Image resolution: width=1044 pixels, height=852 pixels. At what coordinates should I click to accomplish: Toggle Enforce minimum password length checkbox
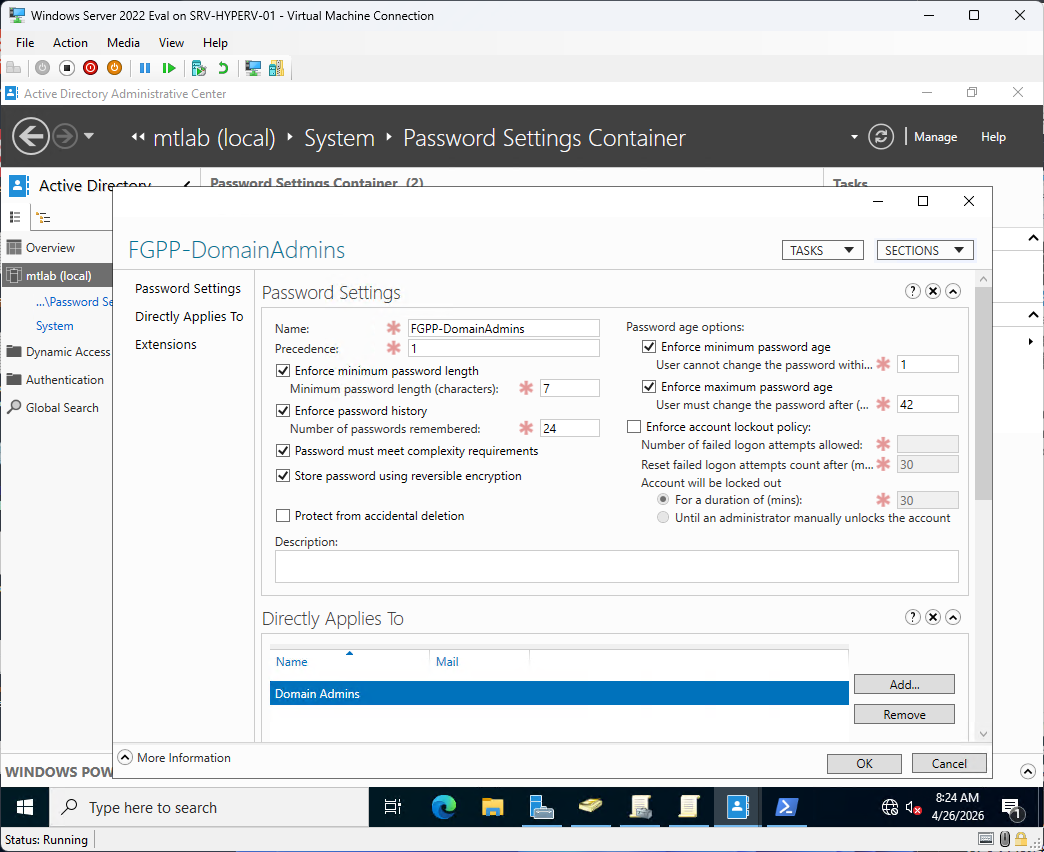(x=283, y=371)
